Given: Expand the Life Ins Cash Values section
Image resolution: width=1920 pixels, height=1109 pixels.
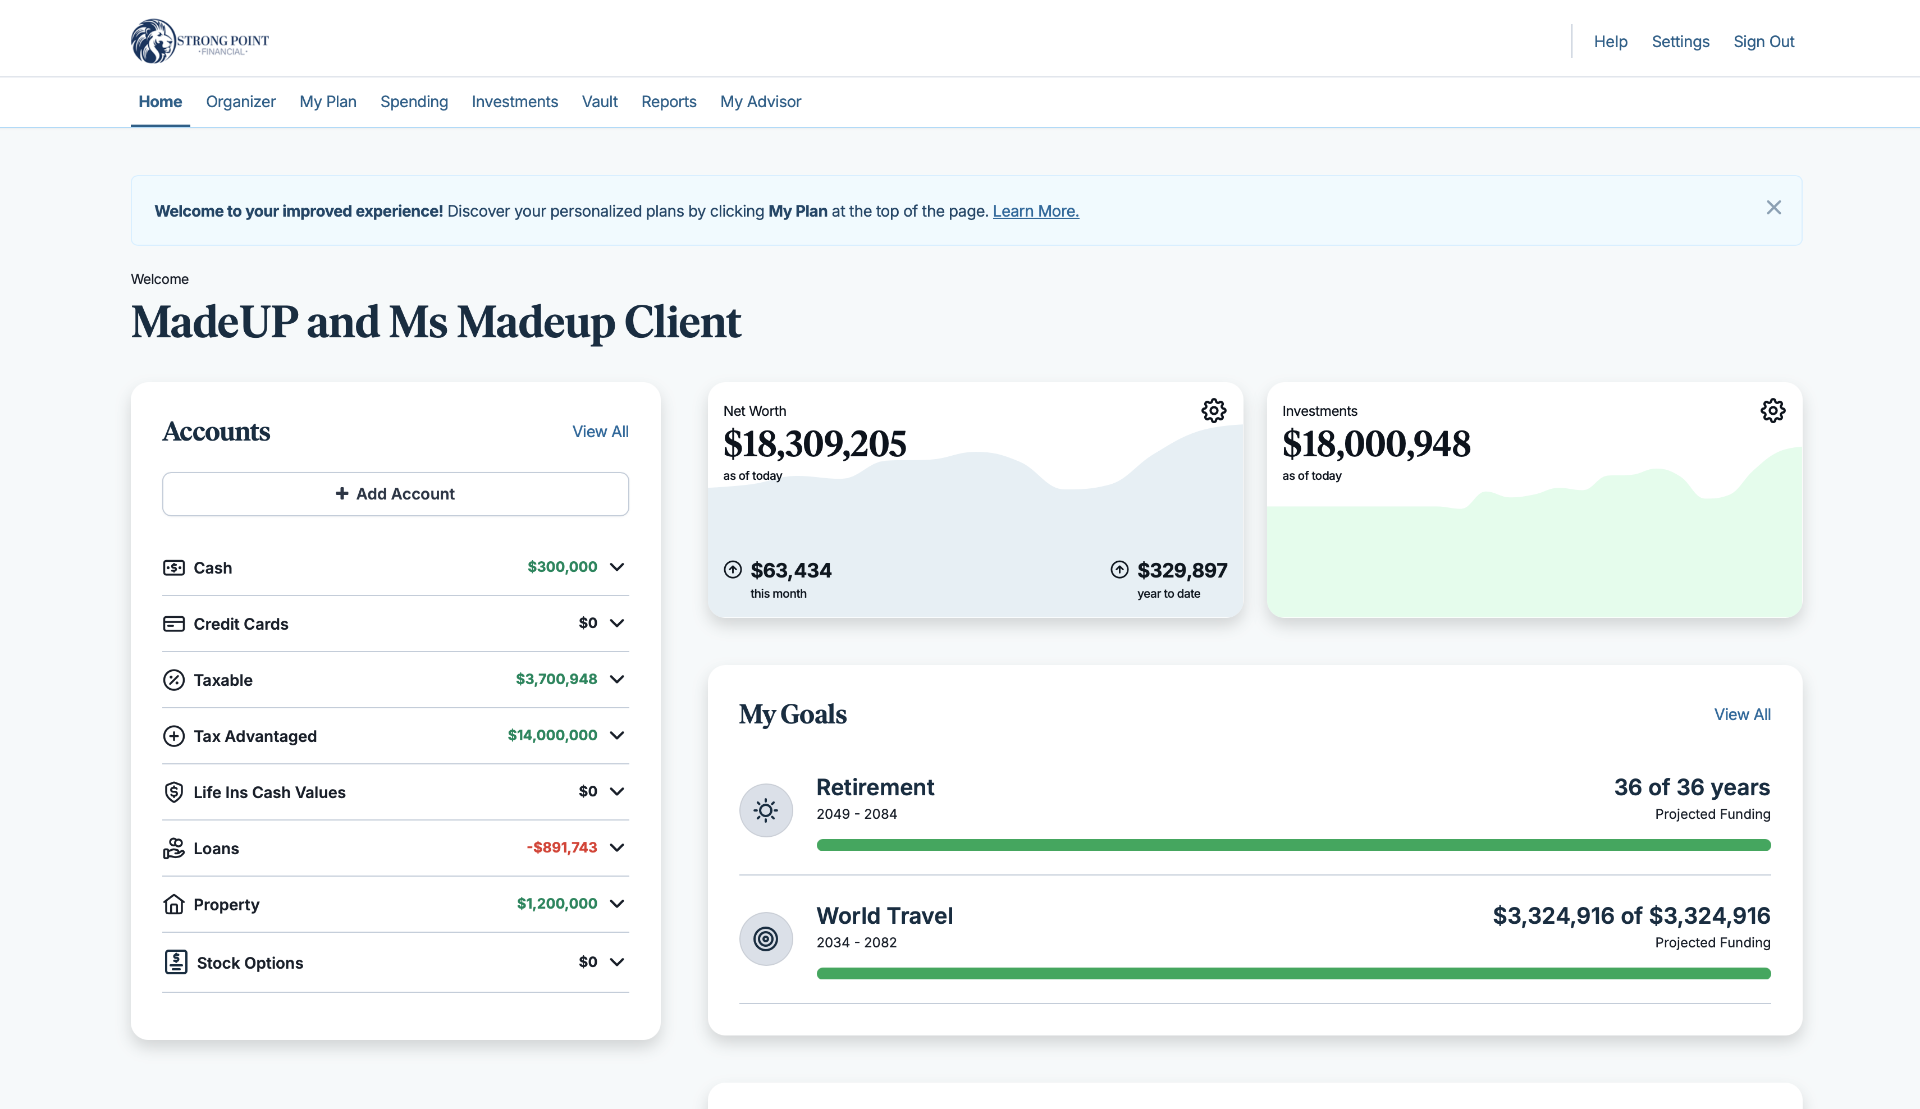Looking at the screenshot, I should pos(618,791).
